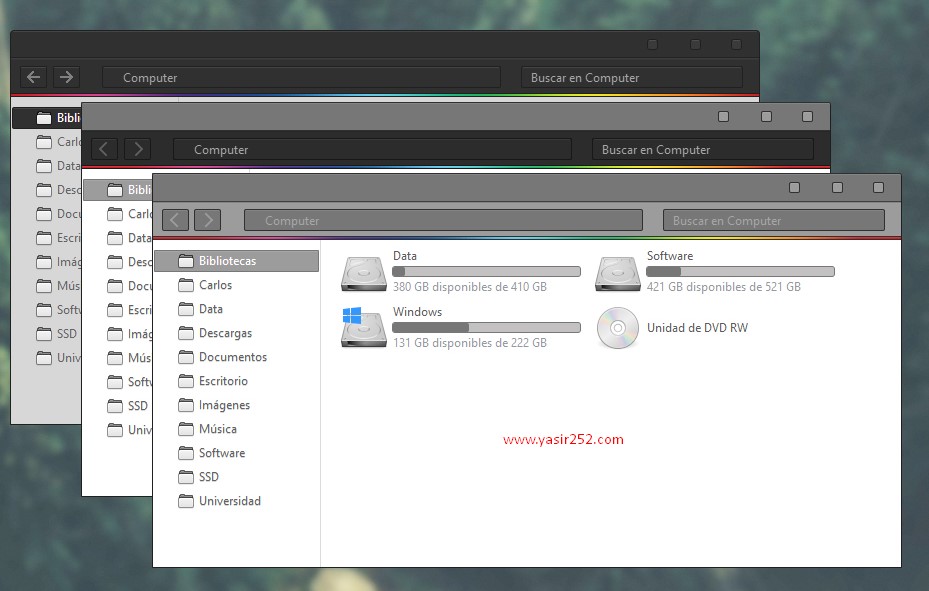Click the Bibliotecas folder icon in sidebar
The image size is (929, 591).
185,260
